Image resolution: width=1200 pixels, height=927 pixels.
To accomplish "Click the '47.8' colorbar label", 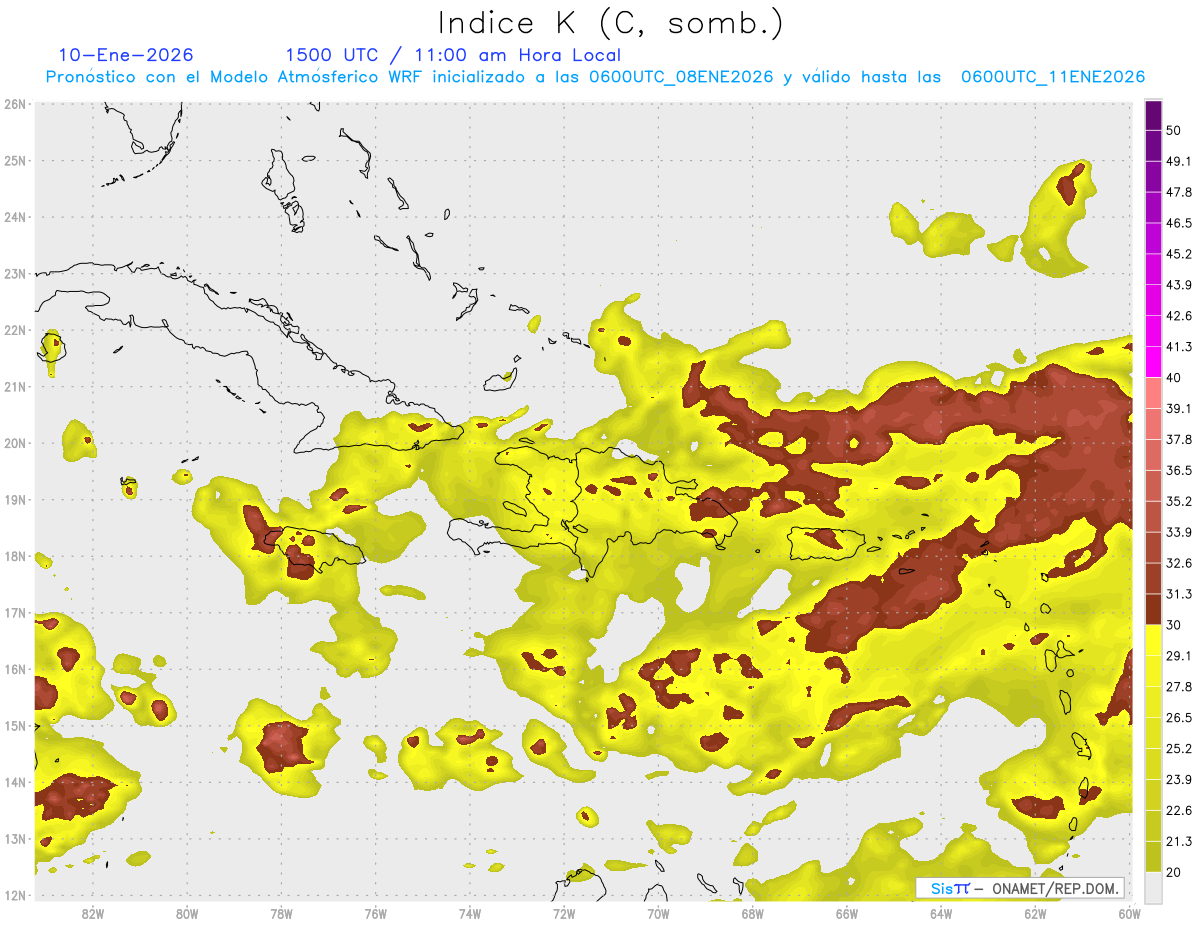I will click(x=1179, y=193).
